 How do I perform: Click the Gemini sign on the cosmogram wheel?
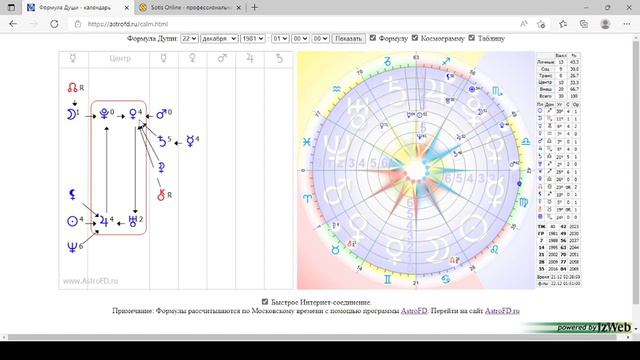(x=387, y=279)
